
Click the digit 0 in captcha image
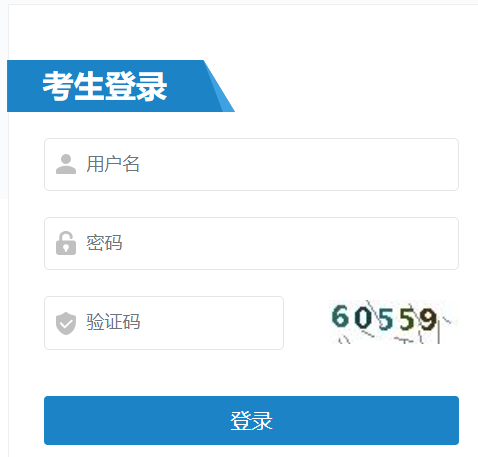click(363, 318)
